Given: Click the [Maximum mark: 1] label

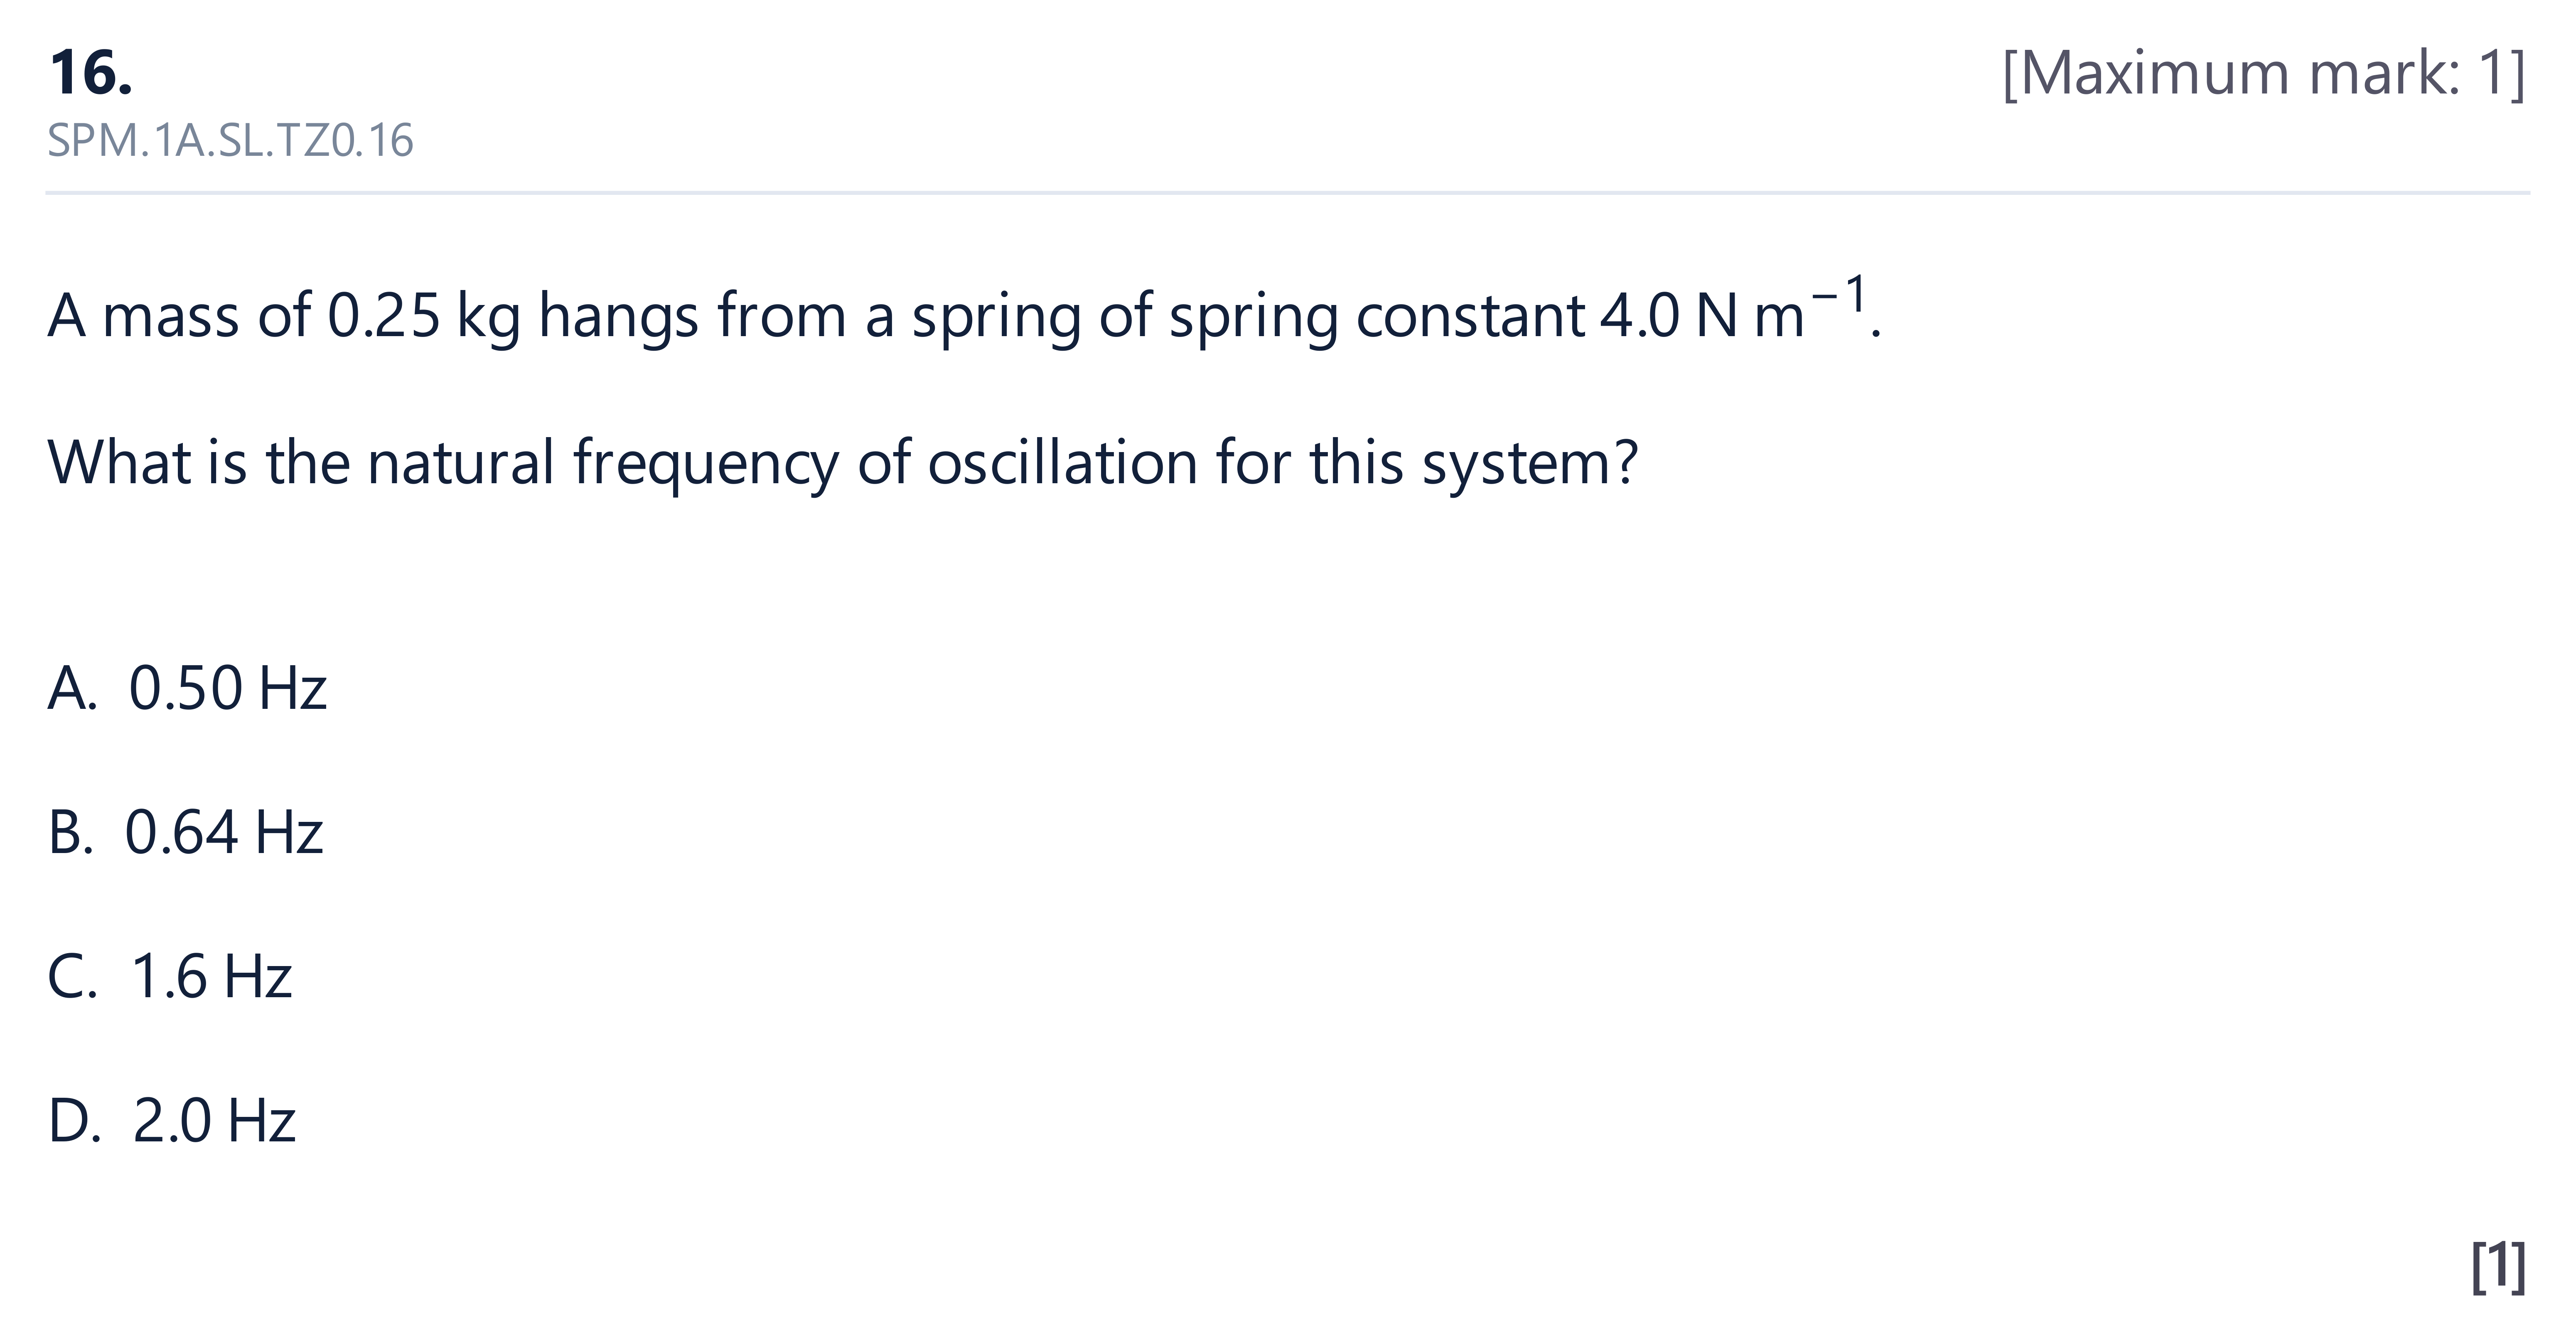Looking at the screenshot, I should 2264,74.
